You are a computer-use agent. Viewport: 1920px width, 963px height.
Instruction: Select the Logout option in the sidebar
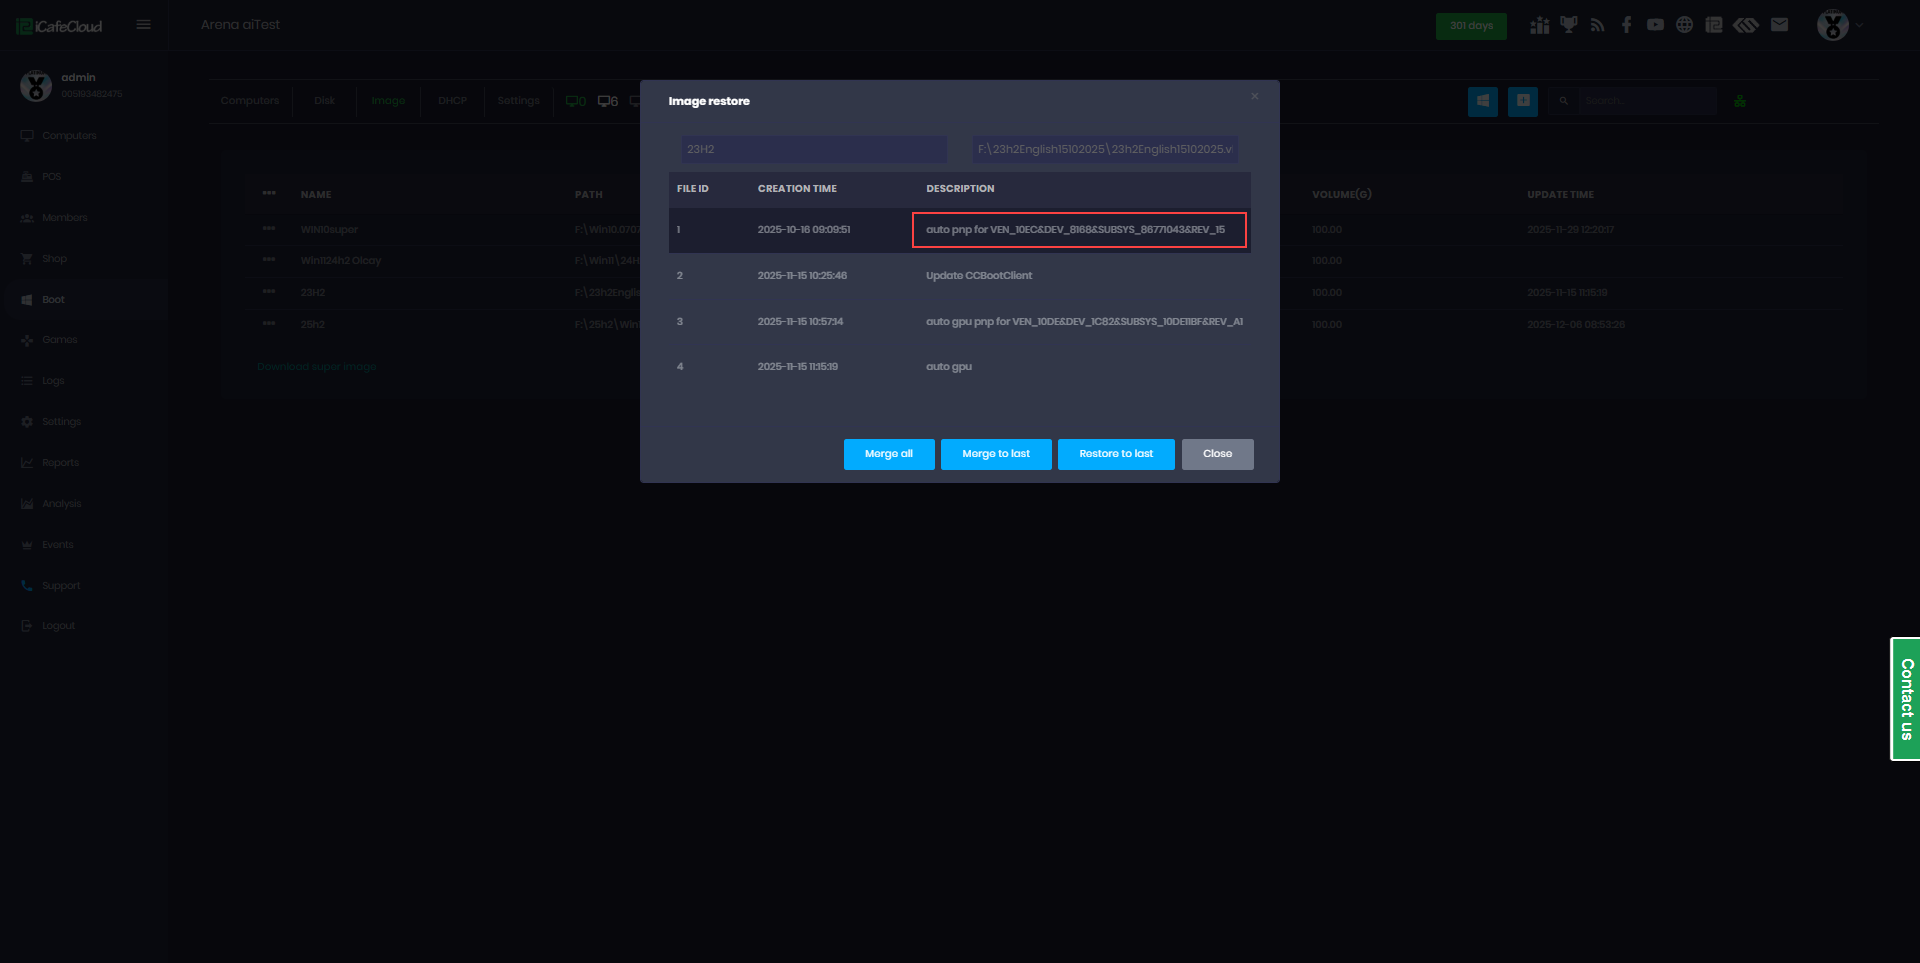[57, 625]
